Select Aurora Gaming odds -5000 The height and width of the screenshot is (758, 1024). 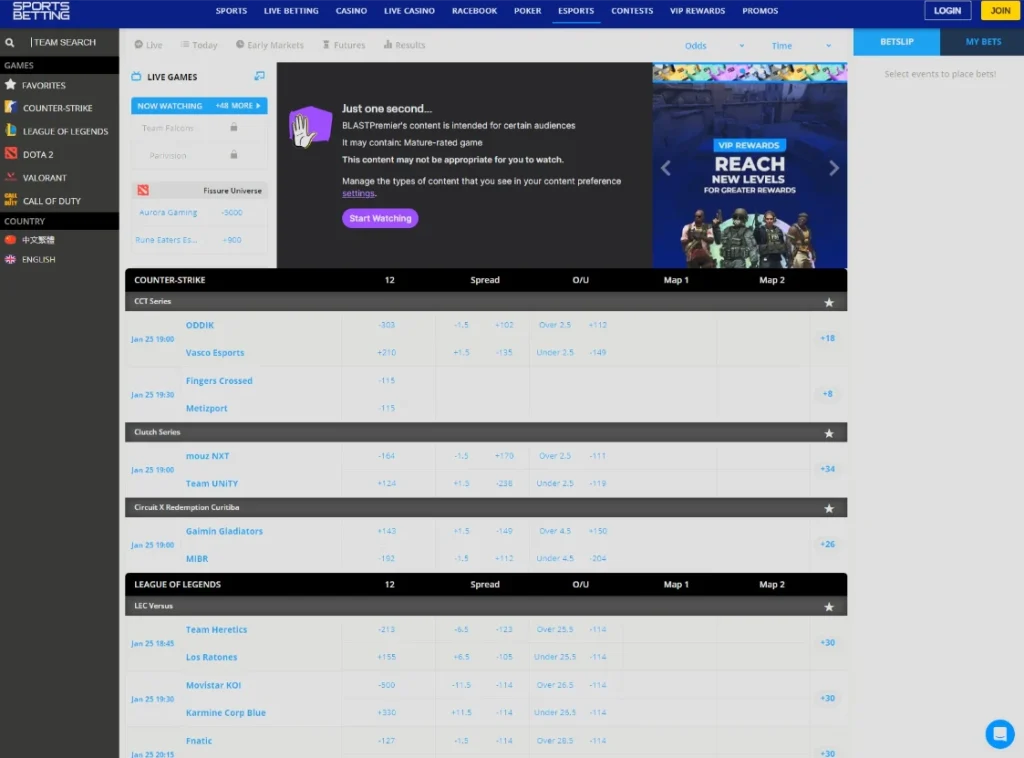(232, 213)
